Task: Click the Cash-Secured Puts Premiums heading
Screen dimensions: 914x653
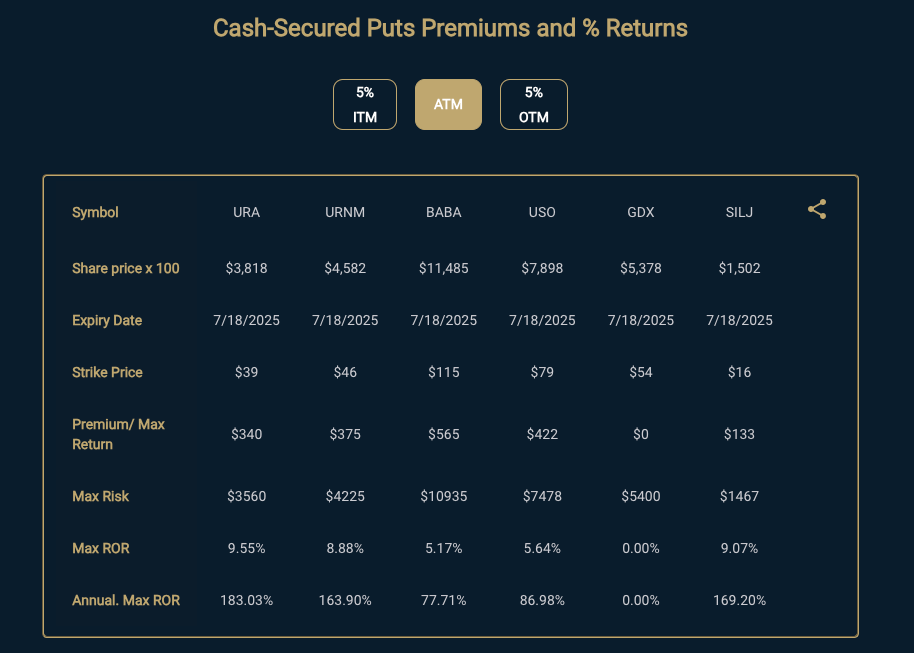Action: pos(451,28)
